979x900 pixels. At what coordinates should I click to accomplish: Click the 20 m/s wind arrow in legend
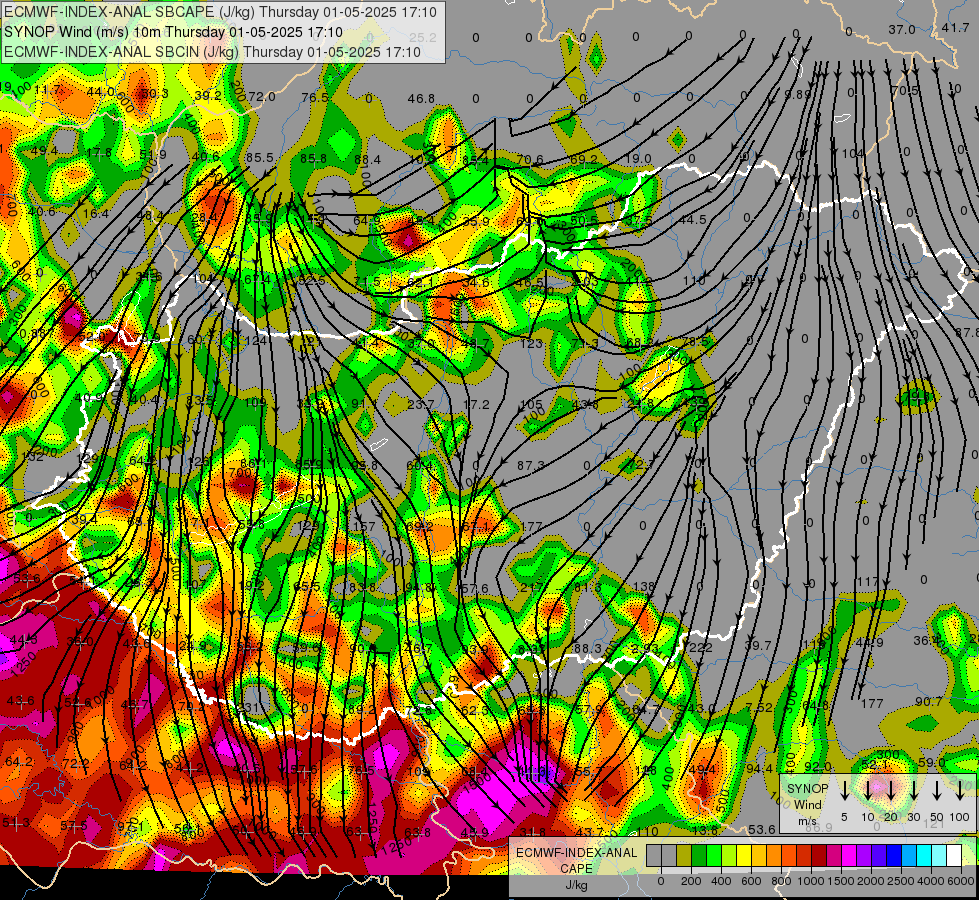890,791
